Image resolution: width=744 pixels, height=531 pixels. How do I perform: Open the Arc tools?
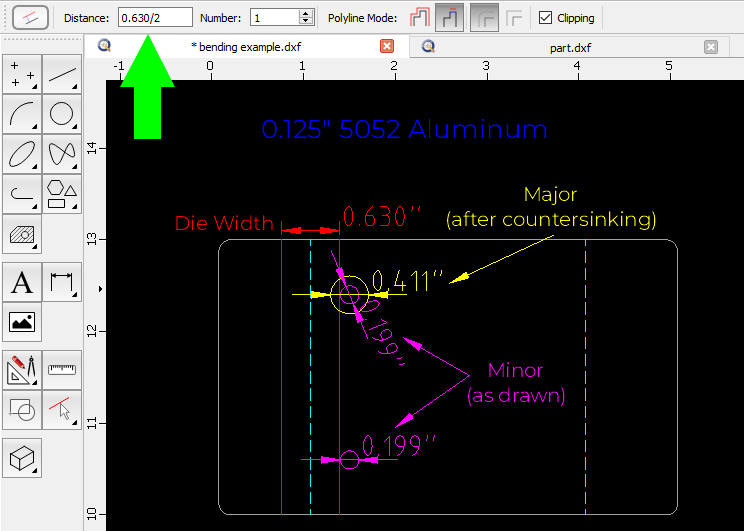(22, 114)
